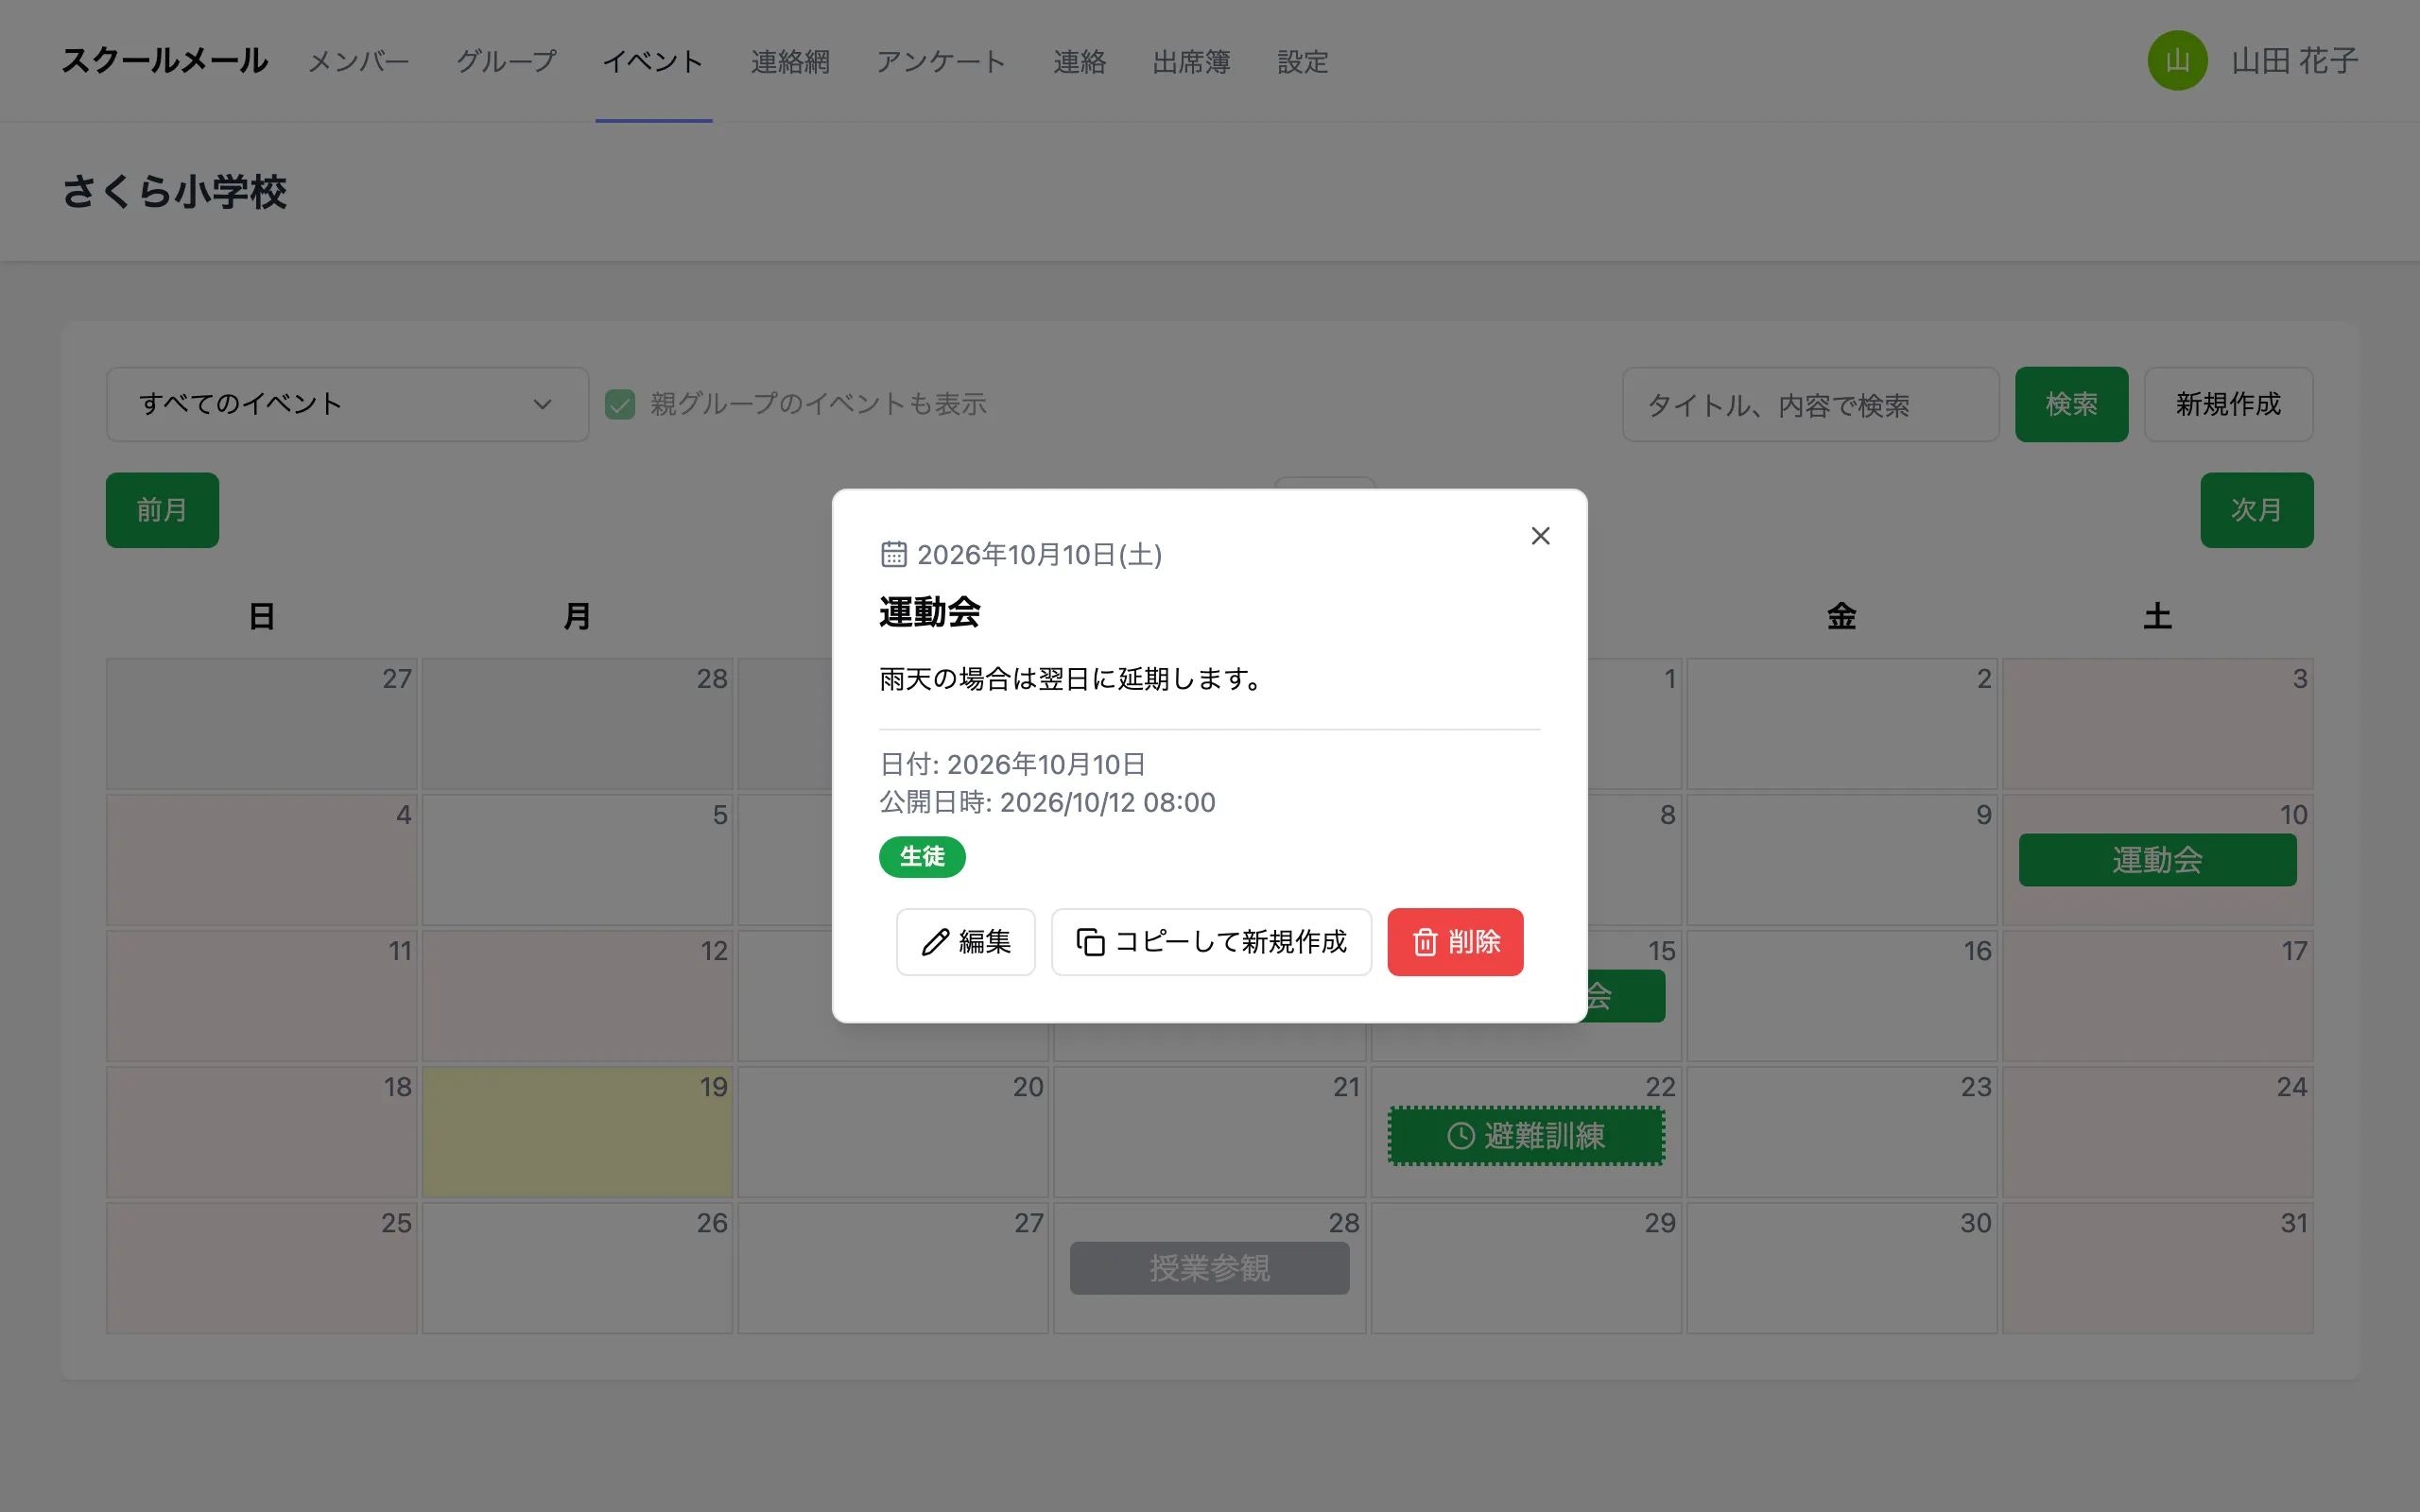Screen dimensions: 2420x1512
Task: Select the highlighted 19 day cell
Action: [x=577, y=1132]
